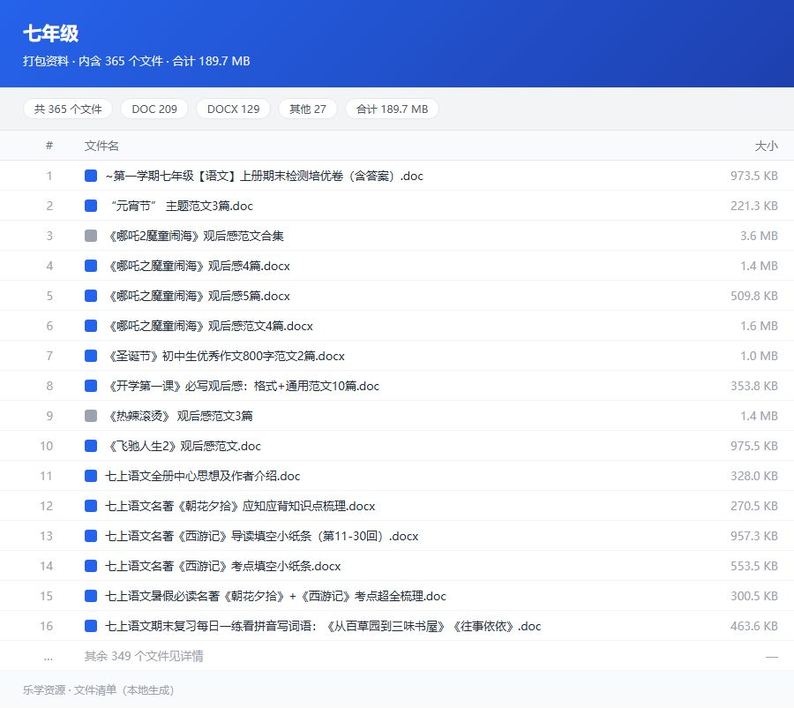Click the 353.8 KB size value
Image resolution: width=794 pixels, height=708 pixels.
click(754, 386)
